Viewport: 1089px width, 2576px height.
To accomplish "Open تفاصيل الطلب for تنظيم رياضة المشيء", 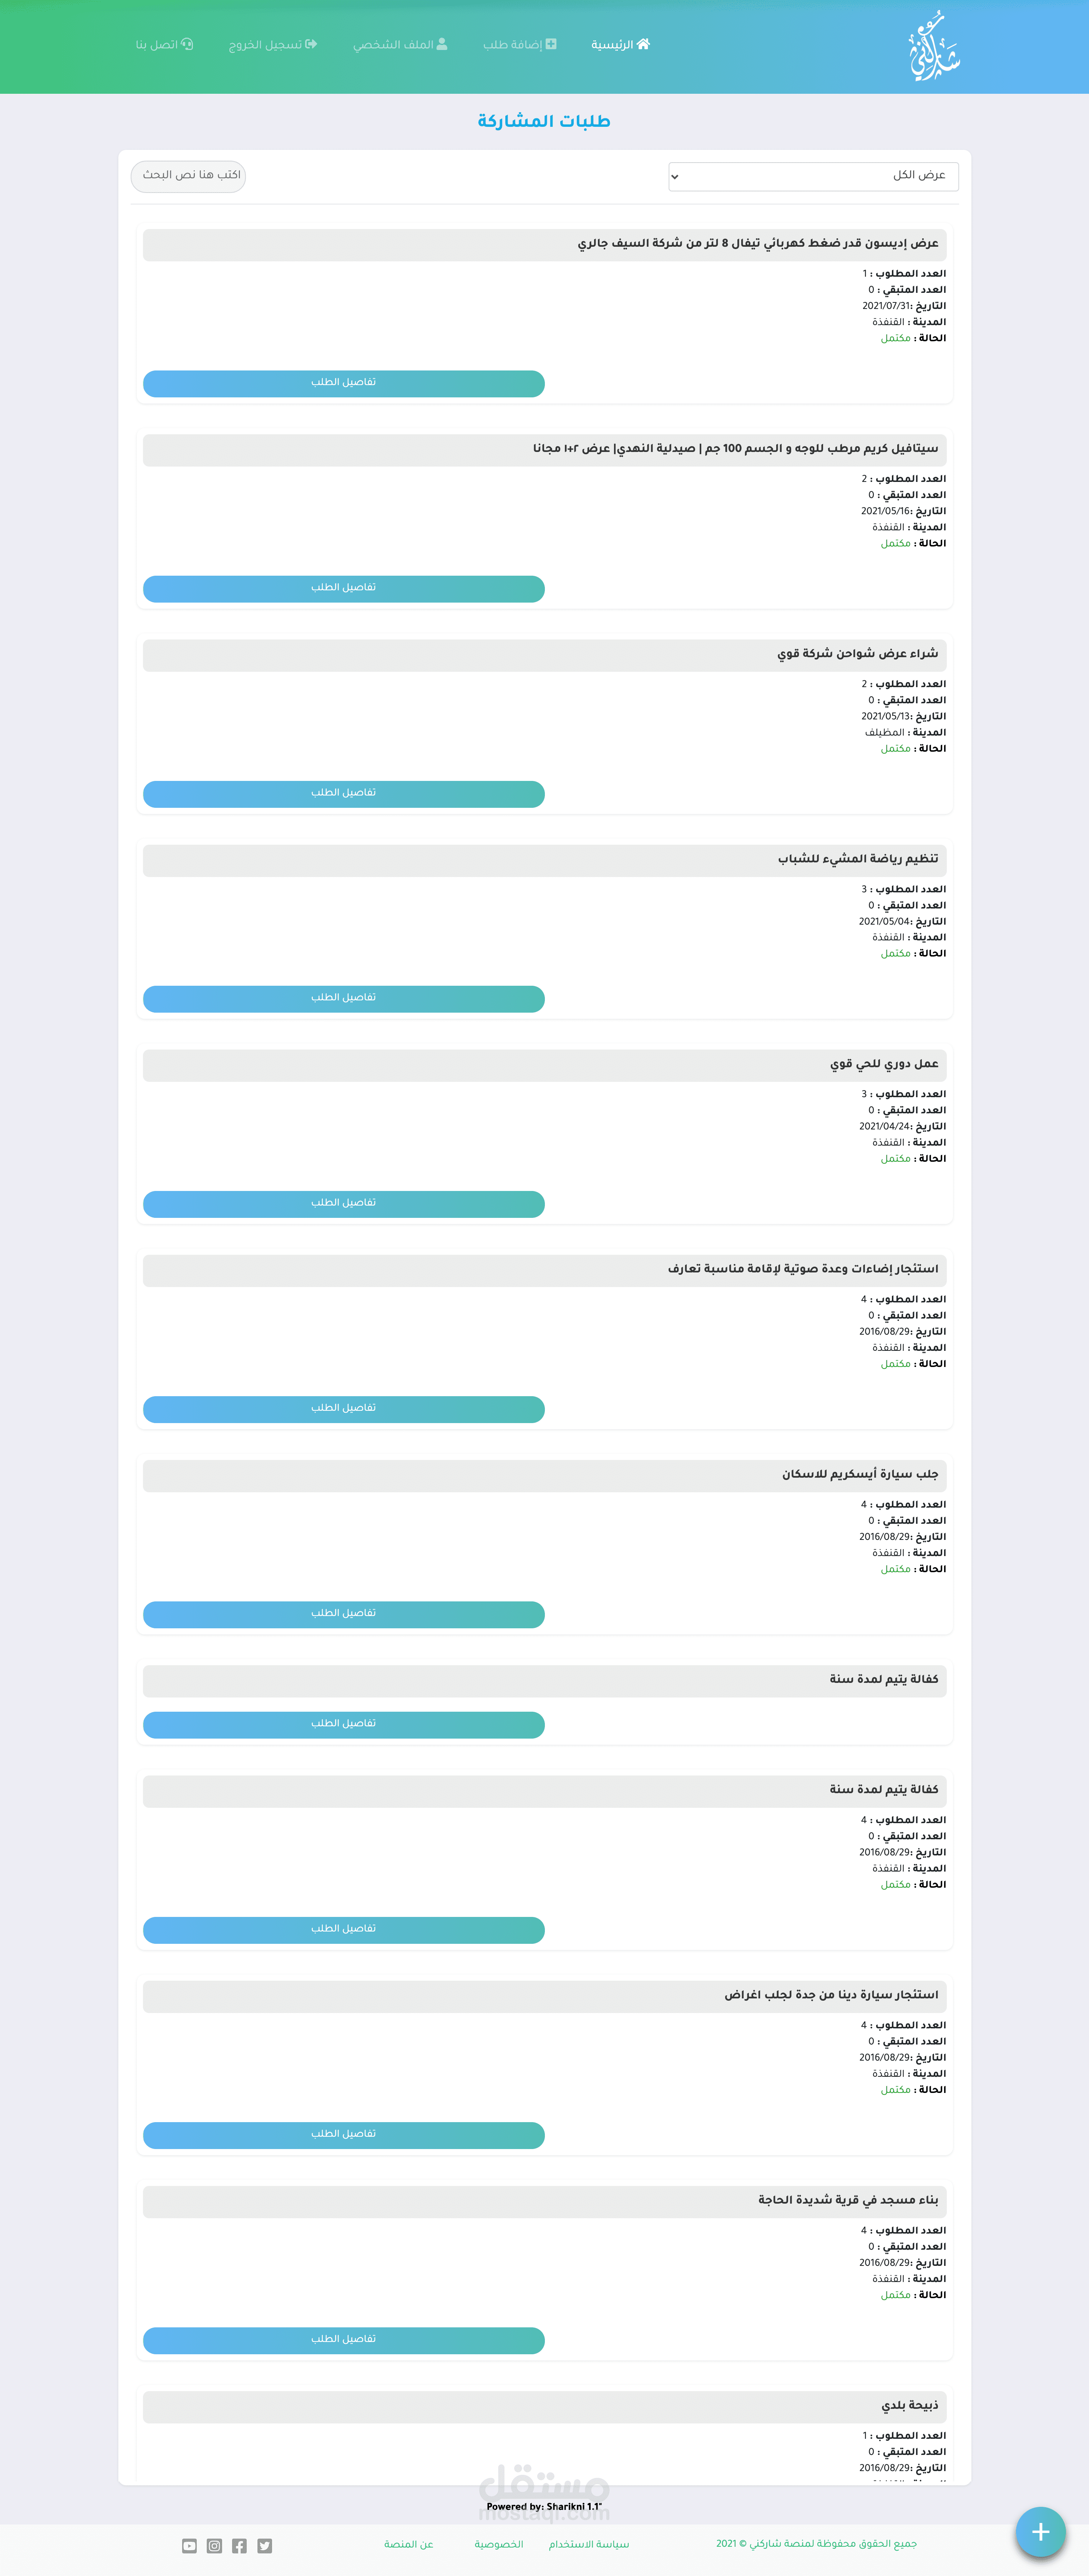I will (x=344, y=998).
